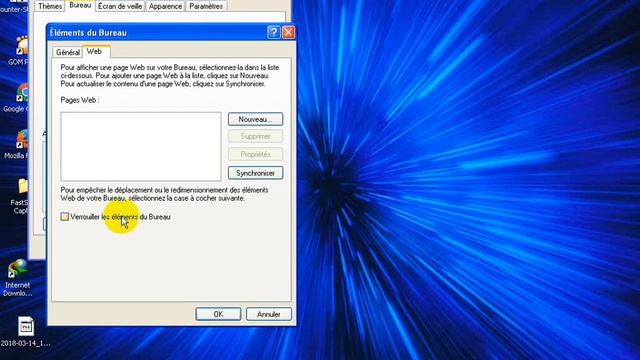Click the Synchroniser button
The height and width of the screenshot is (360, 640).
tap(255, 173)
